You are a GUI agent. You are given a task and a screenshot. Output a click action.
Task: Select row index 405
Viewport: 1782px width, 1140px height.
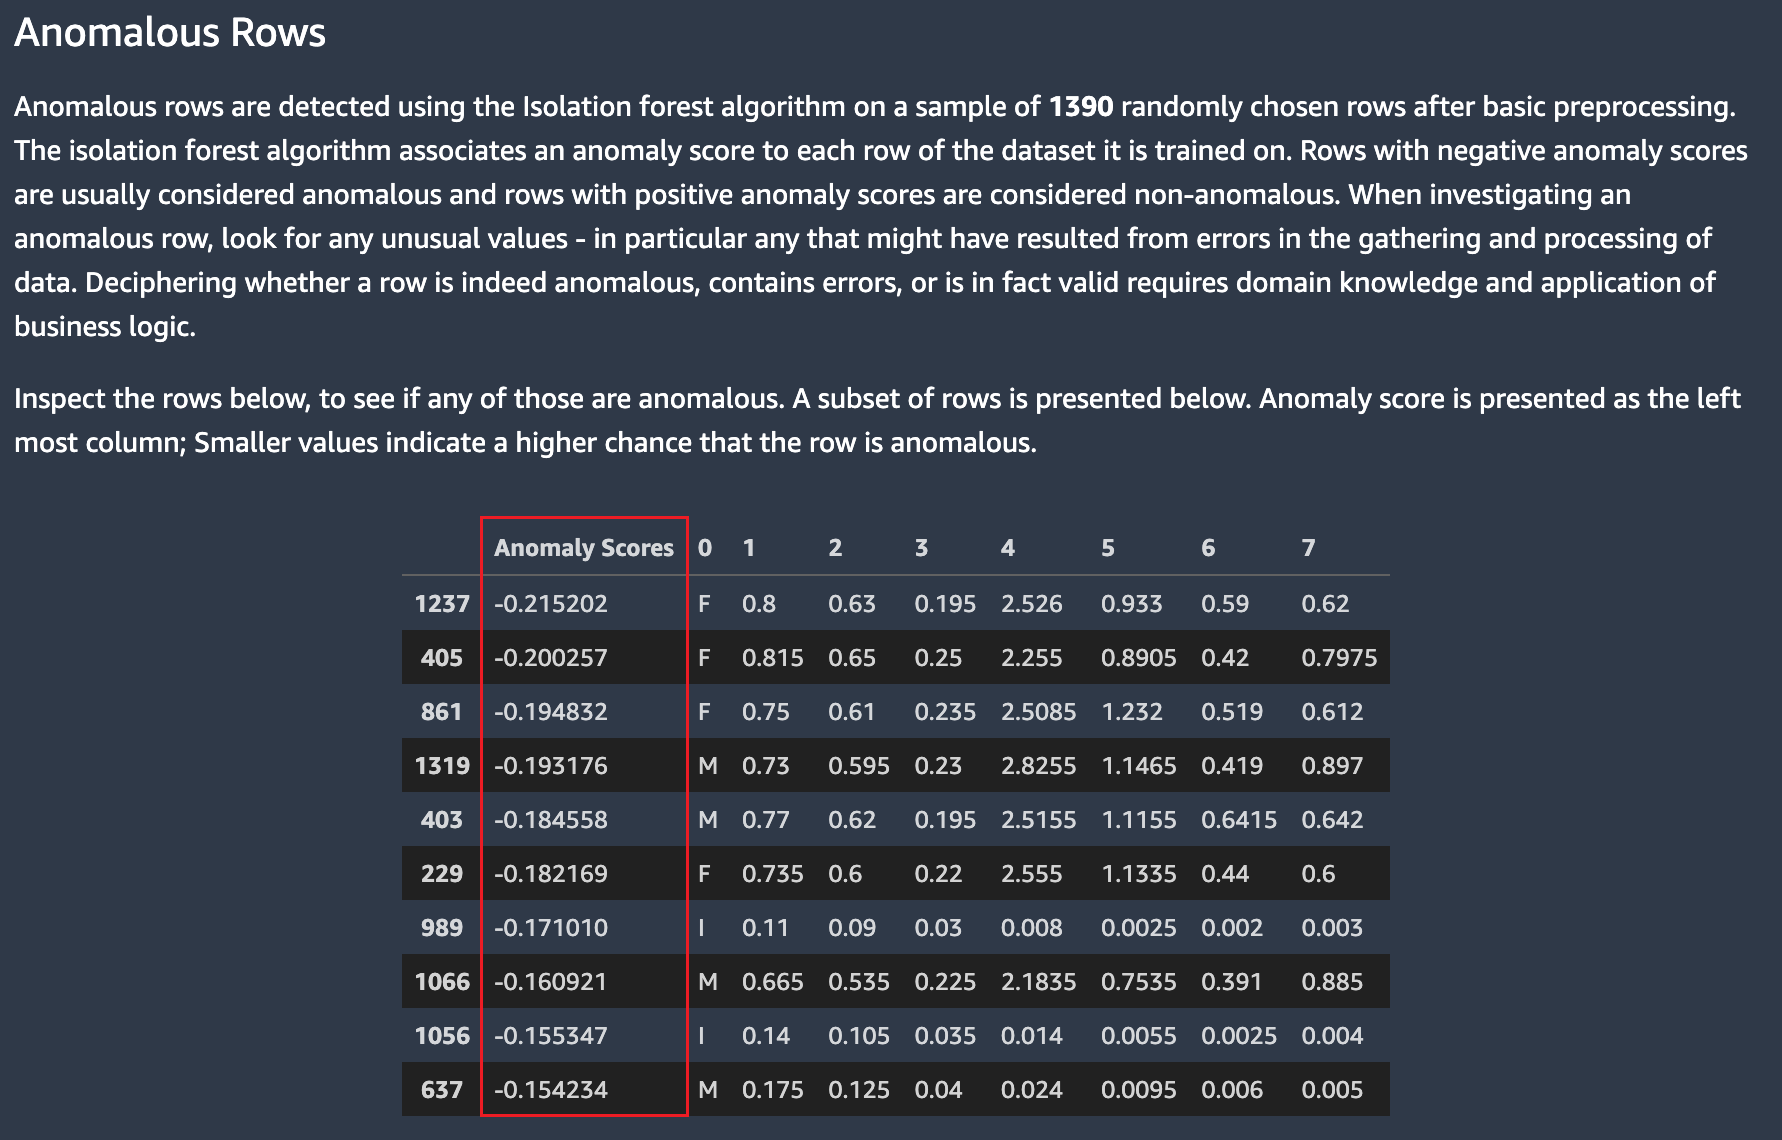441,658
